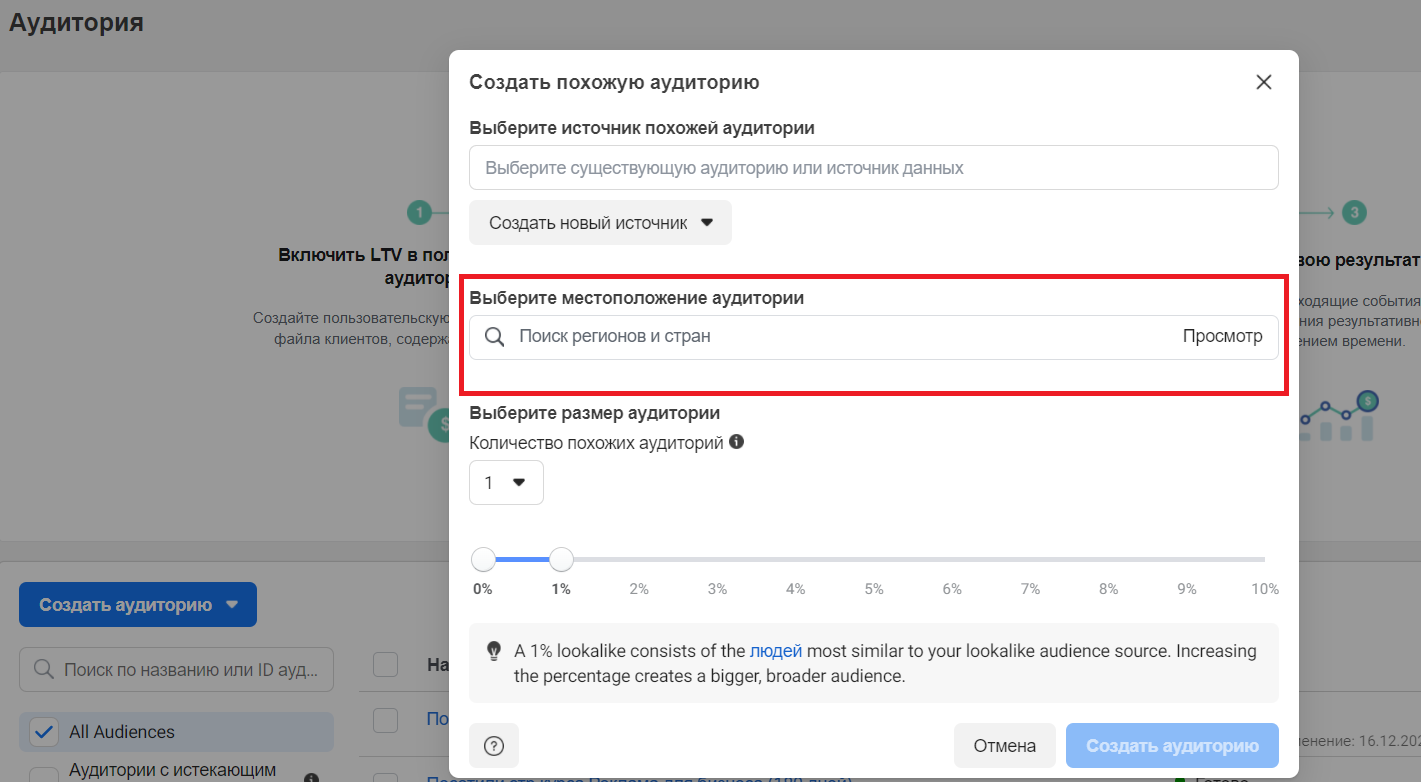Open the question mark help button
Viewport: 1421px width, 782px height.
pos(494,745)
